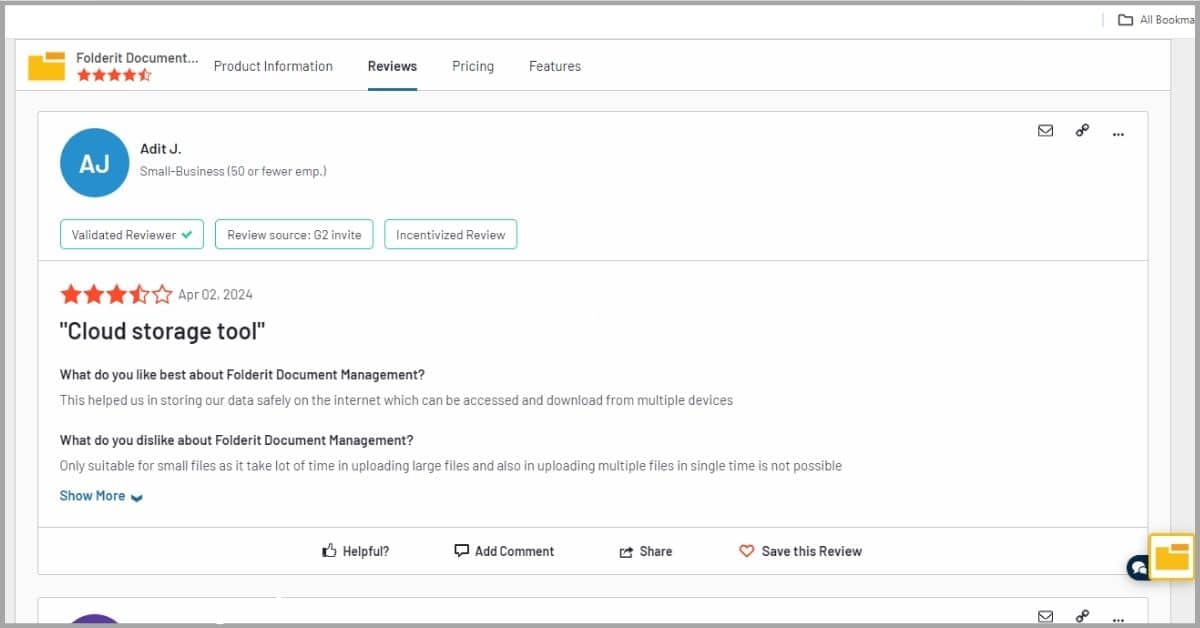Open the chat bubble widget
Image resolution: width=1200 pixels, height=628 pixels.
click(1138, 568)
